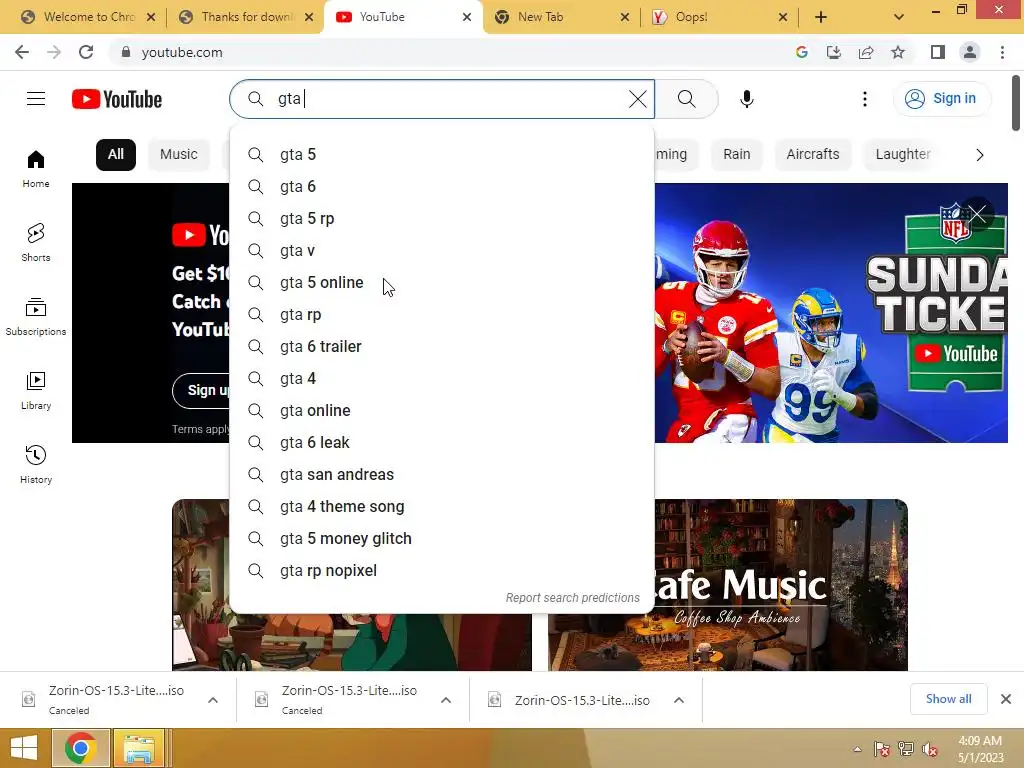The width and height of the screenshot is (1024, 768).
Task: Open the Windows Start menu
Action: click(24, 748)
